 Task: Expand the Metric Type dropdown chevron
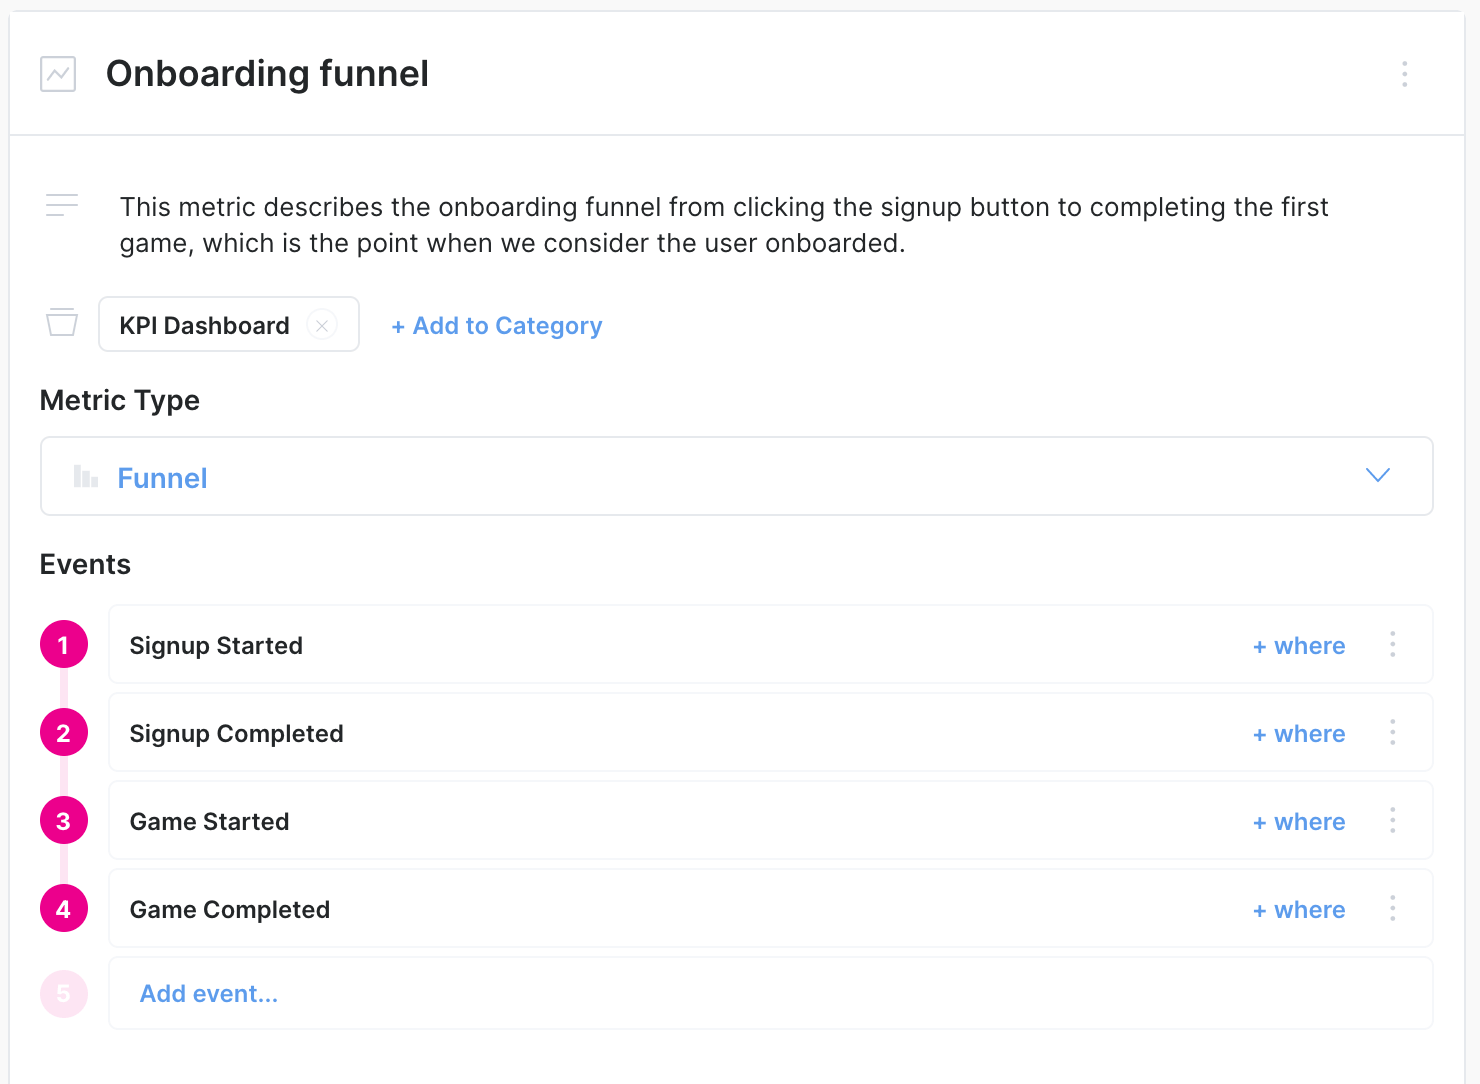point(1378,476)
